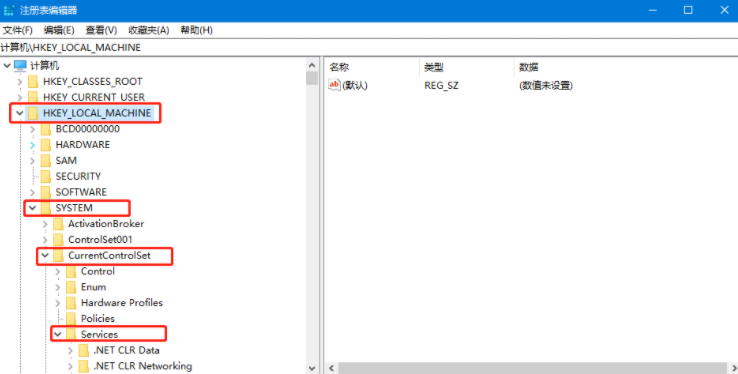Viewport: 738px width, 374px height.
Task: Click the ControlSet001 folder icon
Action: click(x=58, y=239)
